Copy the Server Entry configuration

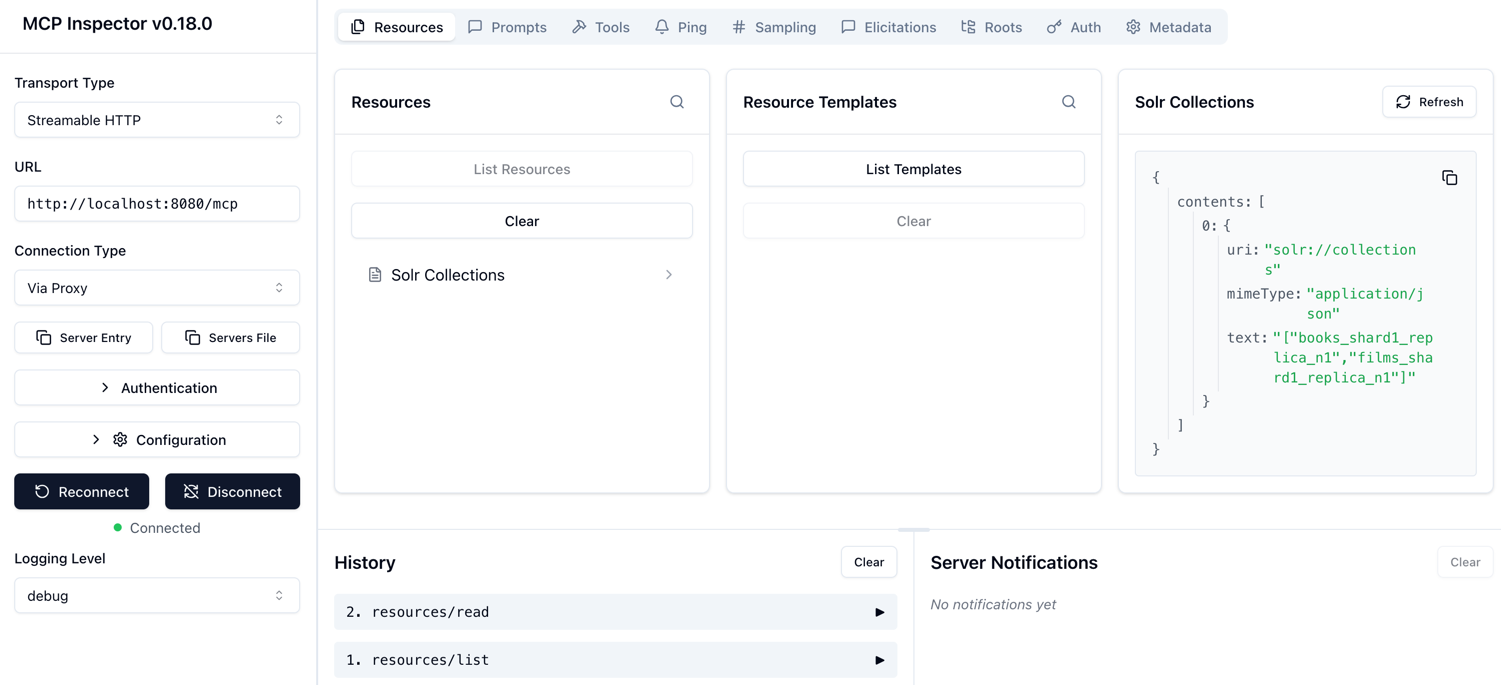[84, 337]
